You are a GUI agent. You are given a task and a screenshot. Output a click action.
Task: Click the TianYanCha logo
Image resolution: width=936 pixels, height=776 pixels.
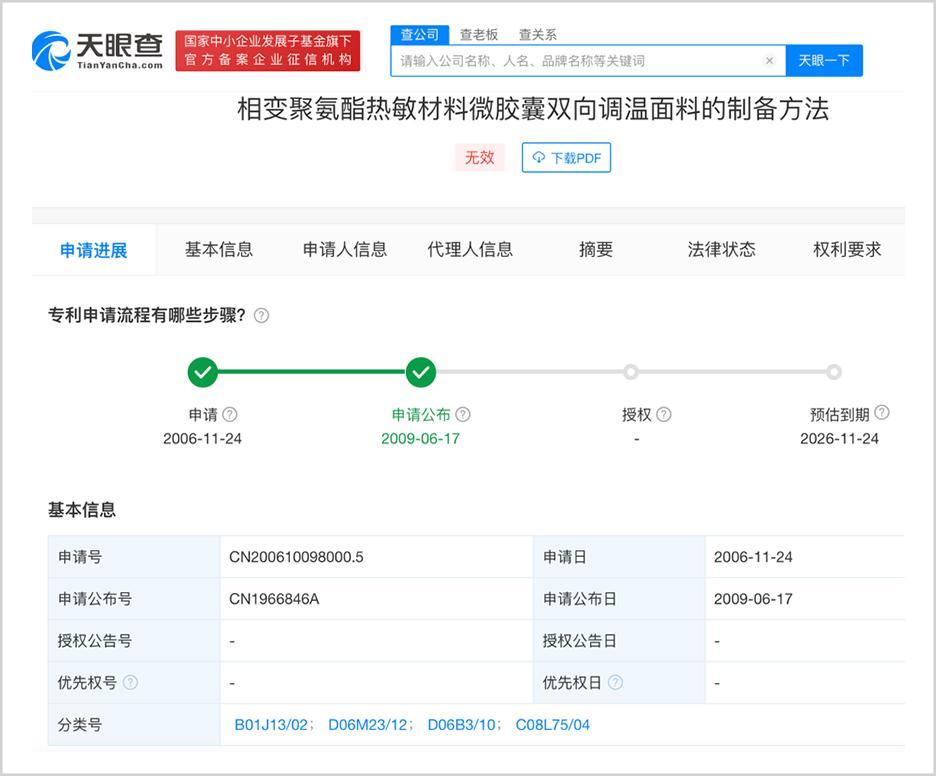point(97,50)
